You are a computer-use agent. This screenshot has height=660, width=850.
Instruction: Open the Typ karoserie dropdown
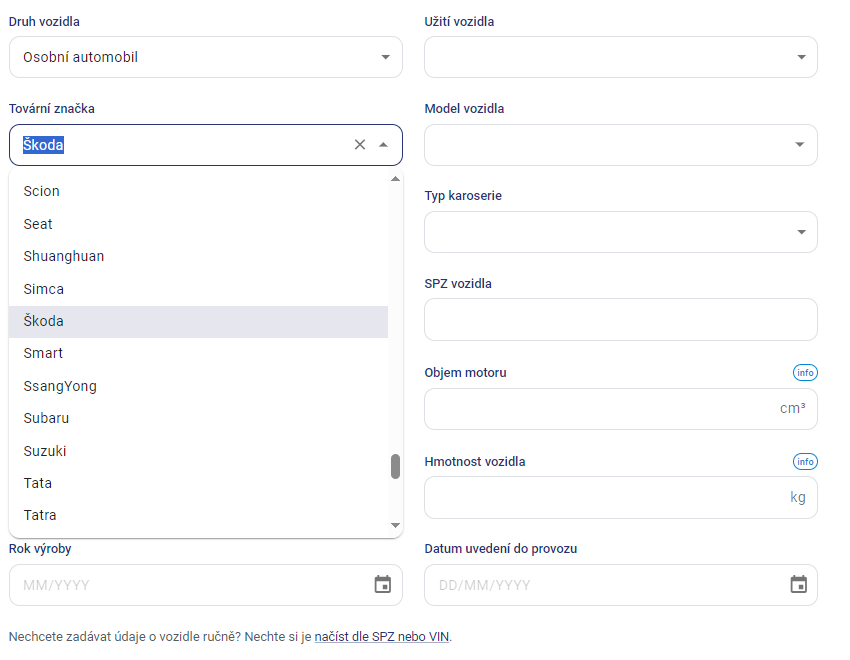[621, 232]
